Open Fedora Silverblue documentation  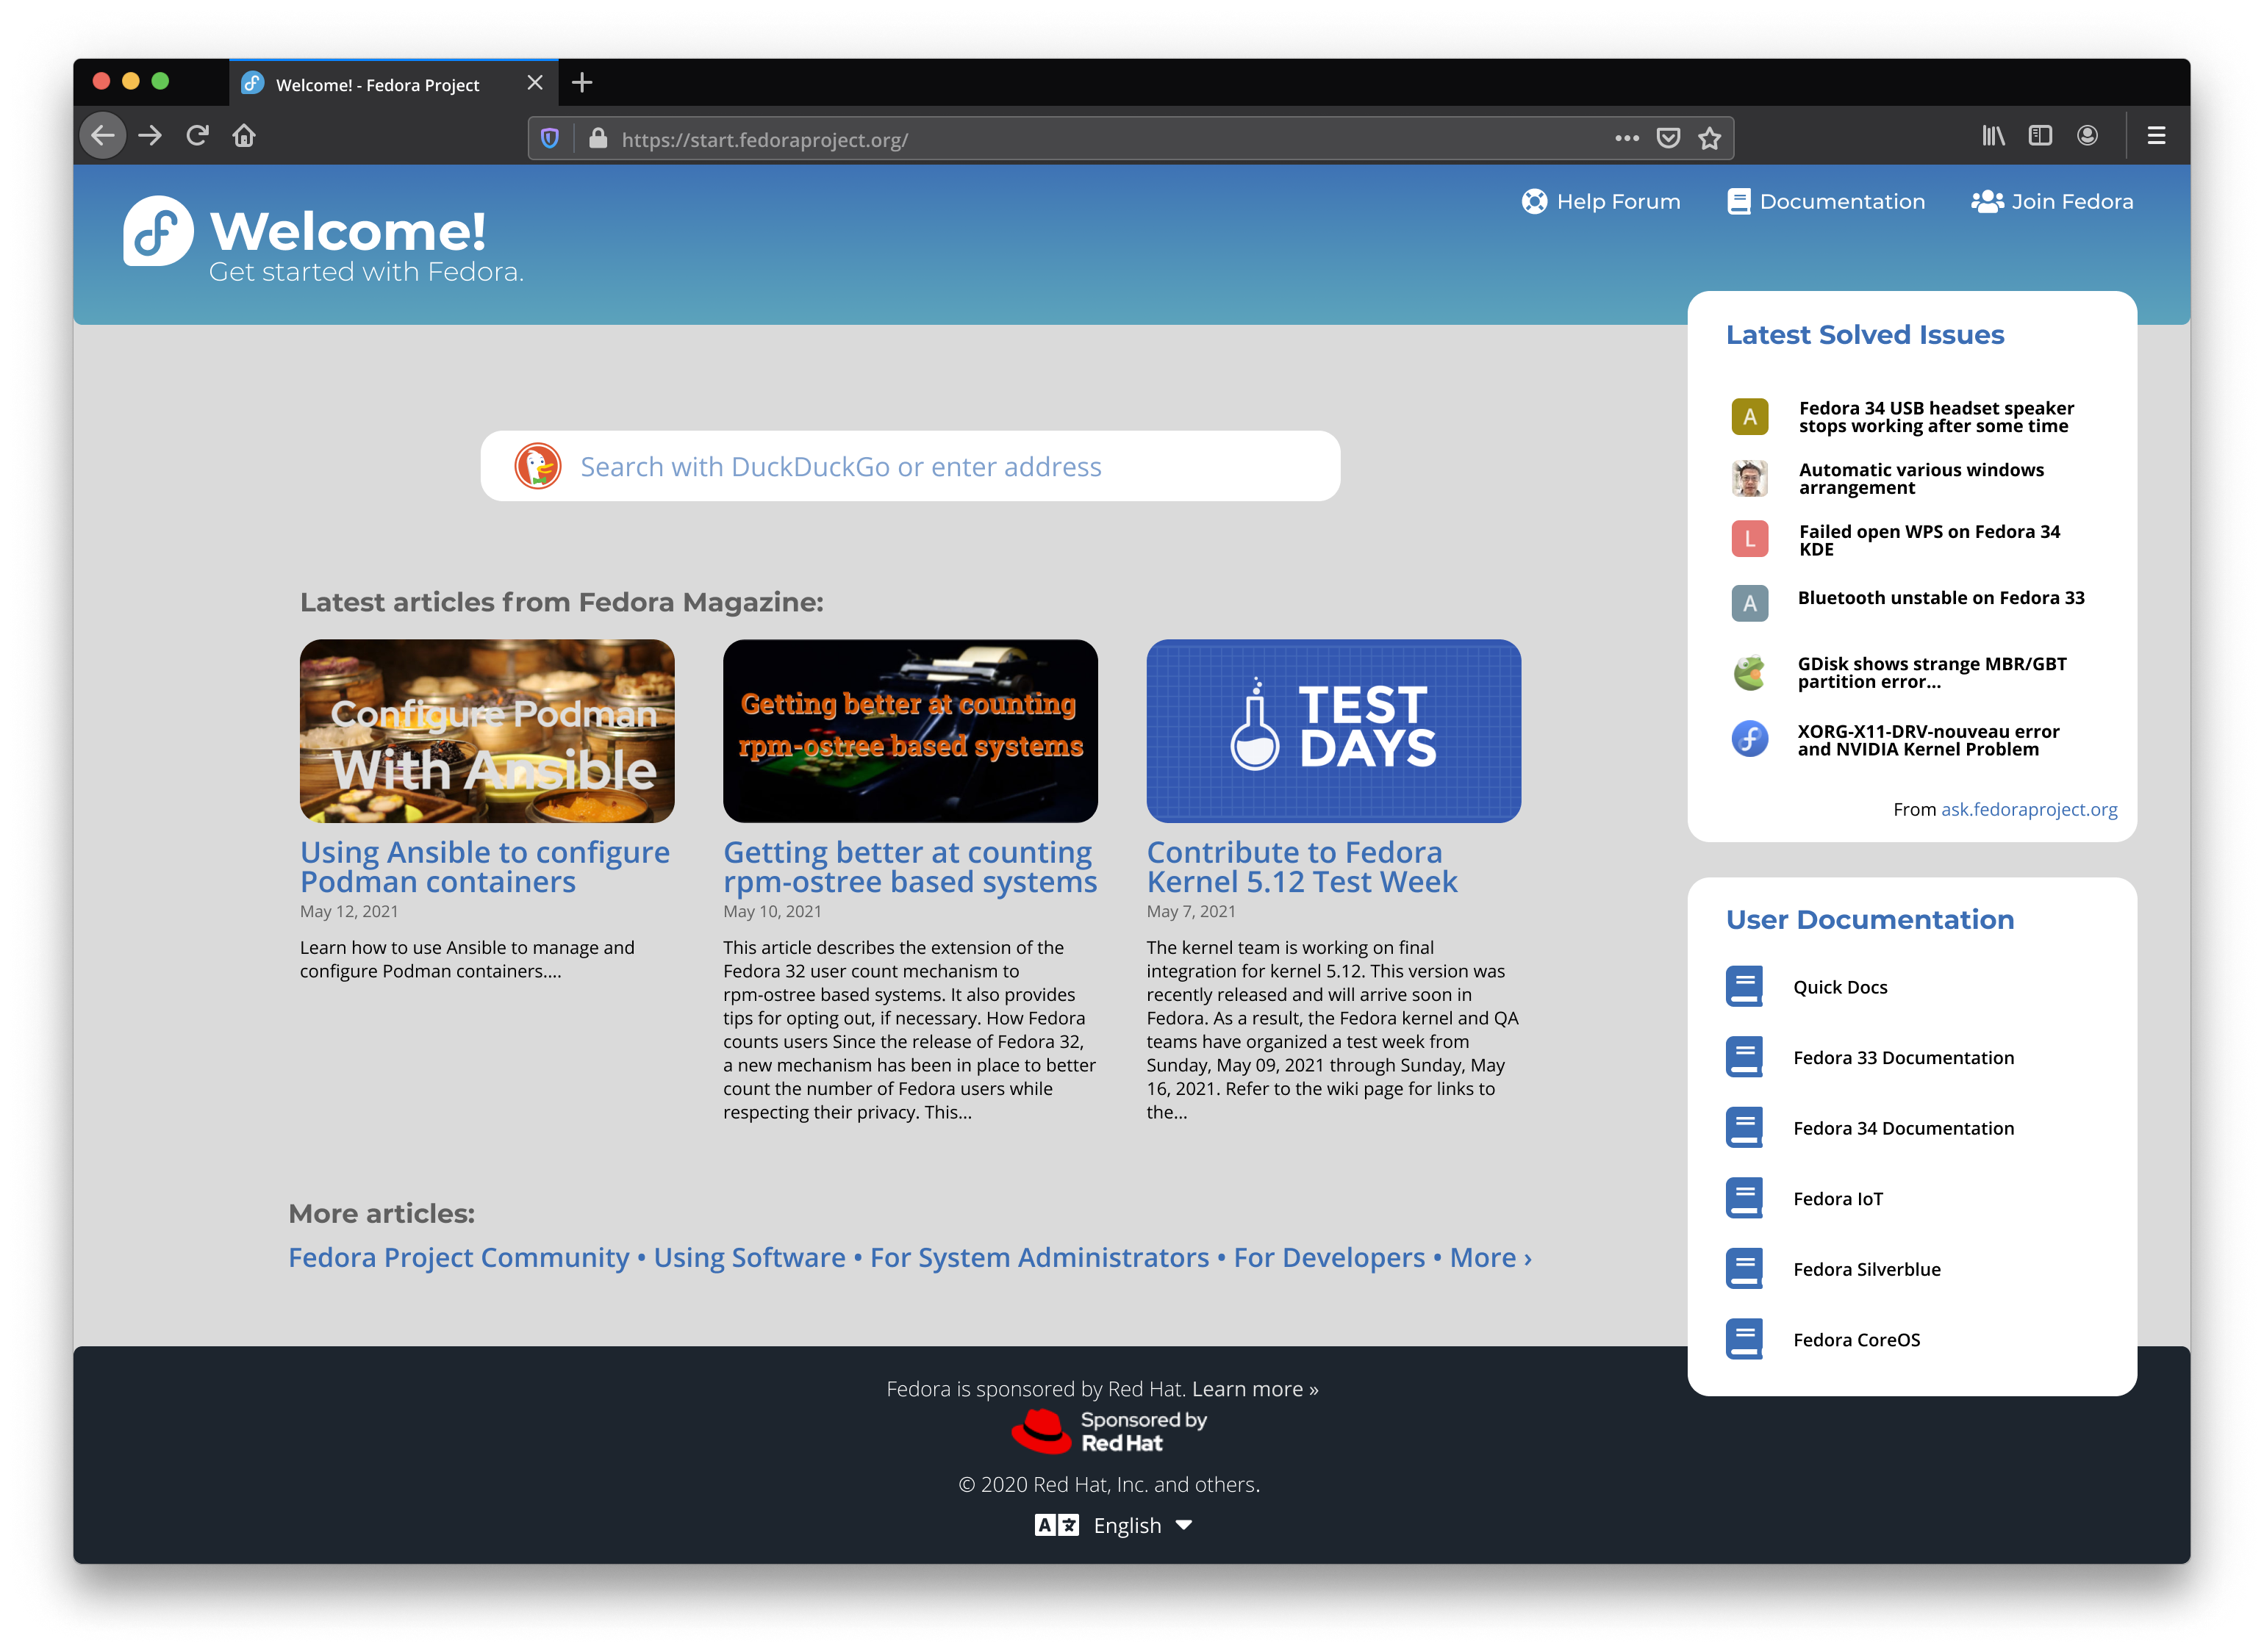pyautogui.click(x=1867, y=1270)
